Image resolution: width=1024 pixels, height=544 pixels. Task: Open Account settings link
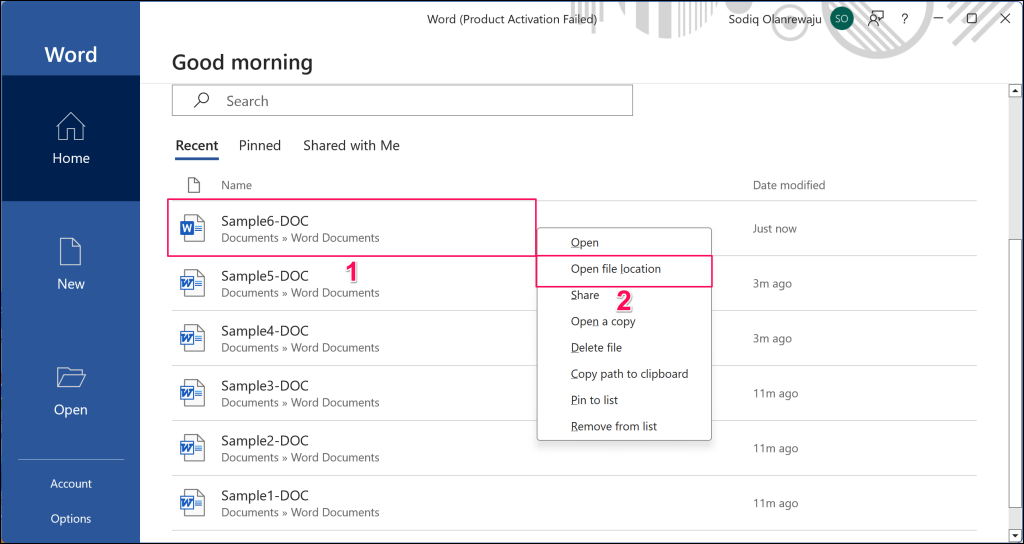(x=71, y=484)
